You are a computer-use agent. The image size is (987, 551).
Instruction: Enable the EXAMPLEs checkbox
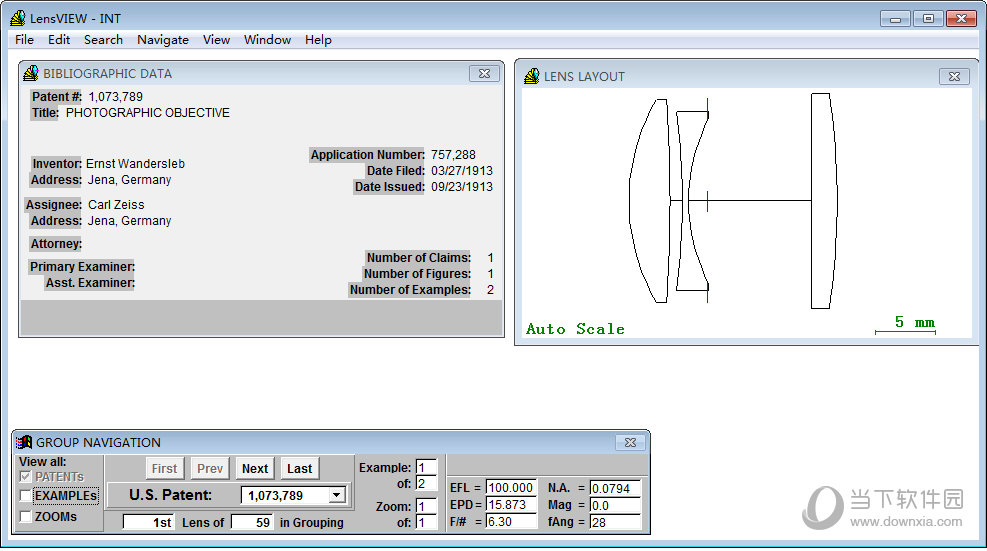coord(25,496)
